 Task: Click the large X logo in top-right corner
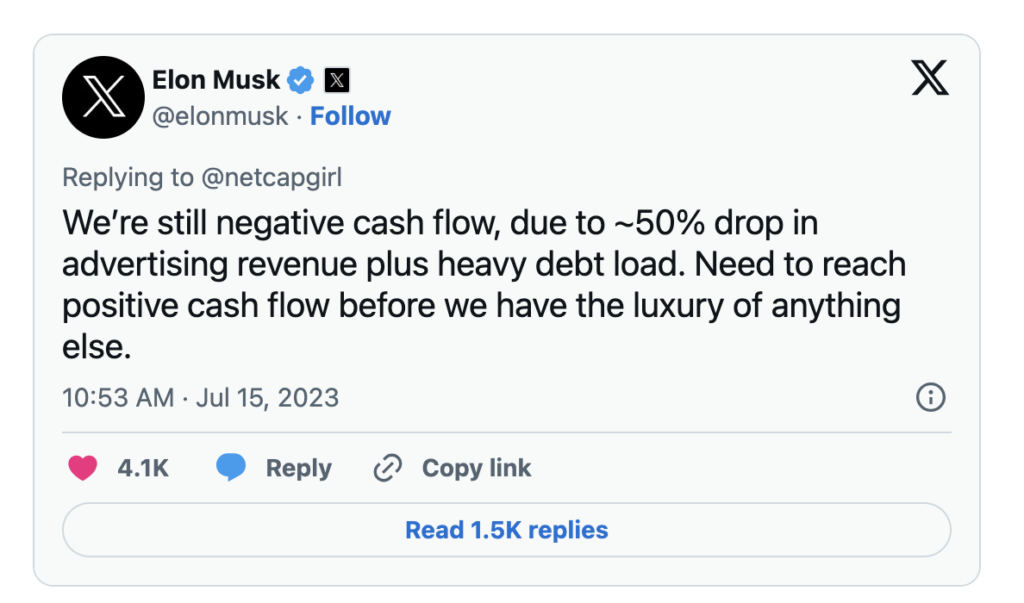pos(930,78)
